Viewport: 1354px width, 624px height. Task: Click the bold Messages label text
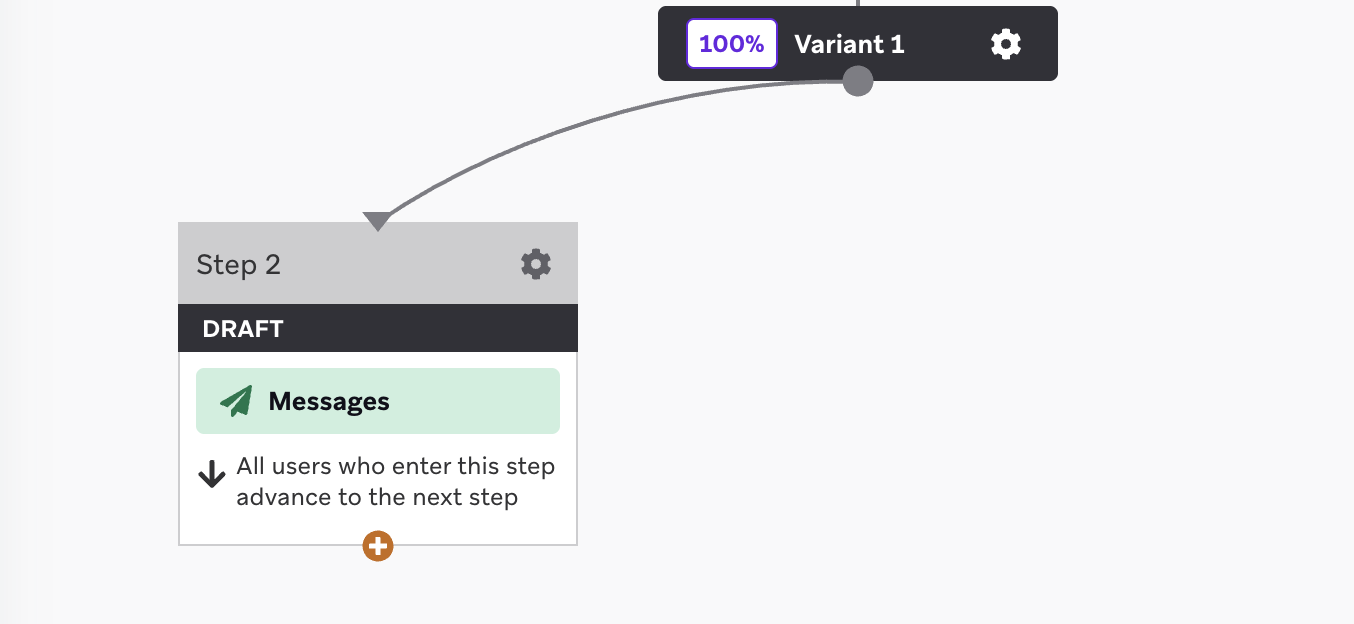point(329,402)
